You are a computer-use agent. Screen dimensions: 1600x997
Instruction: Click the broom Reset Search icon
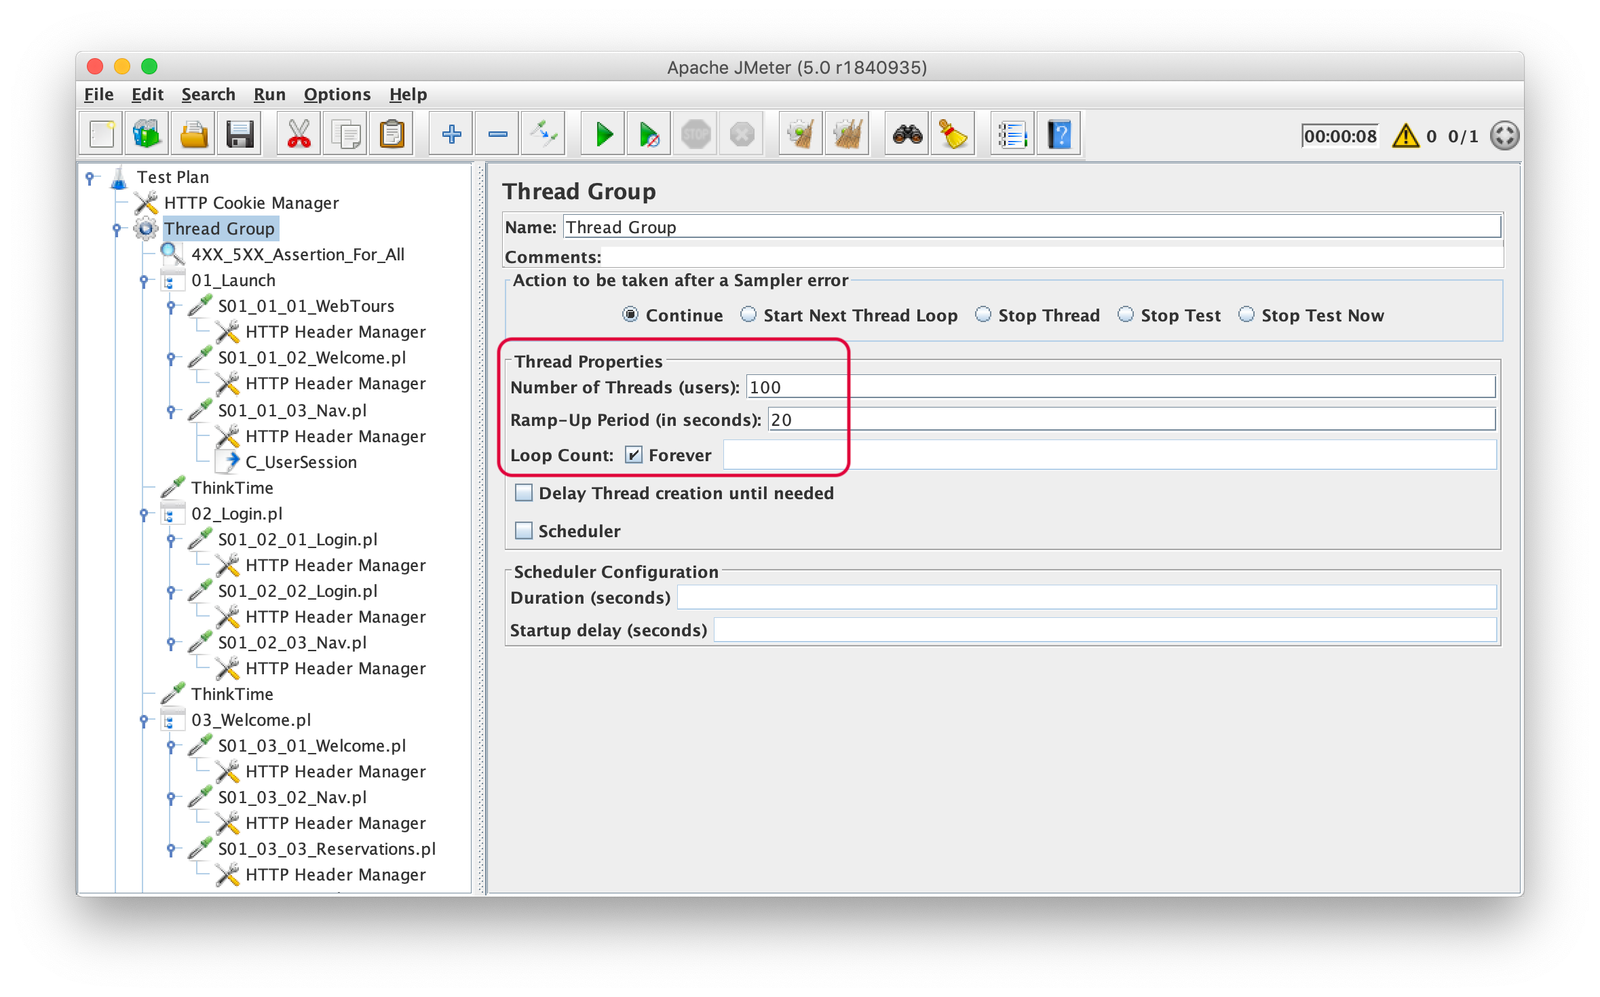tap(953, 134)
